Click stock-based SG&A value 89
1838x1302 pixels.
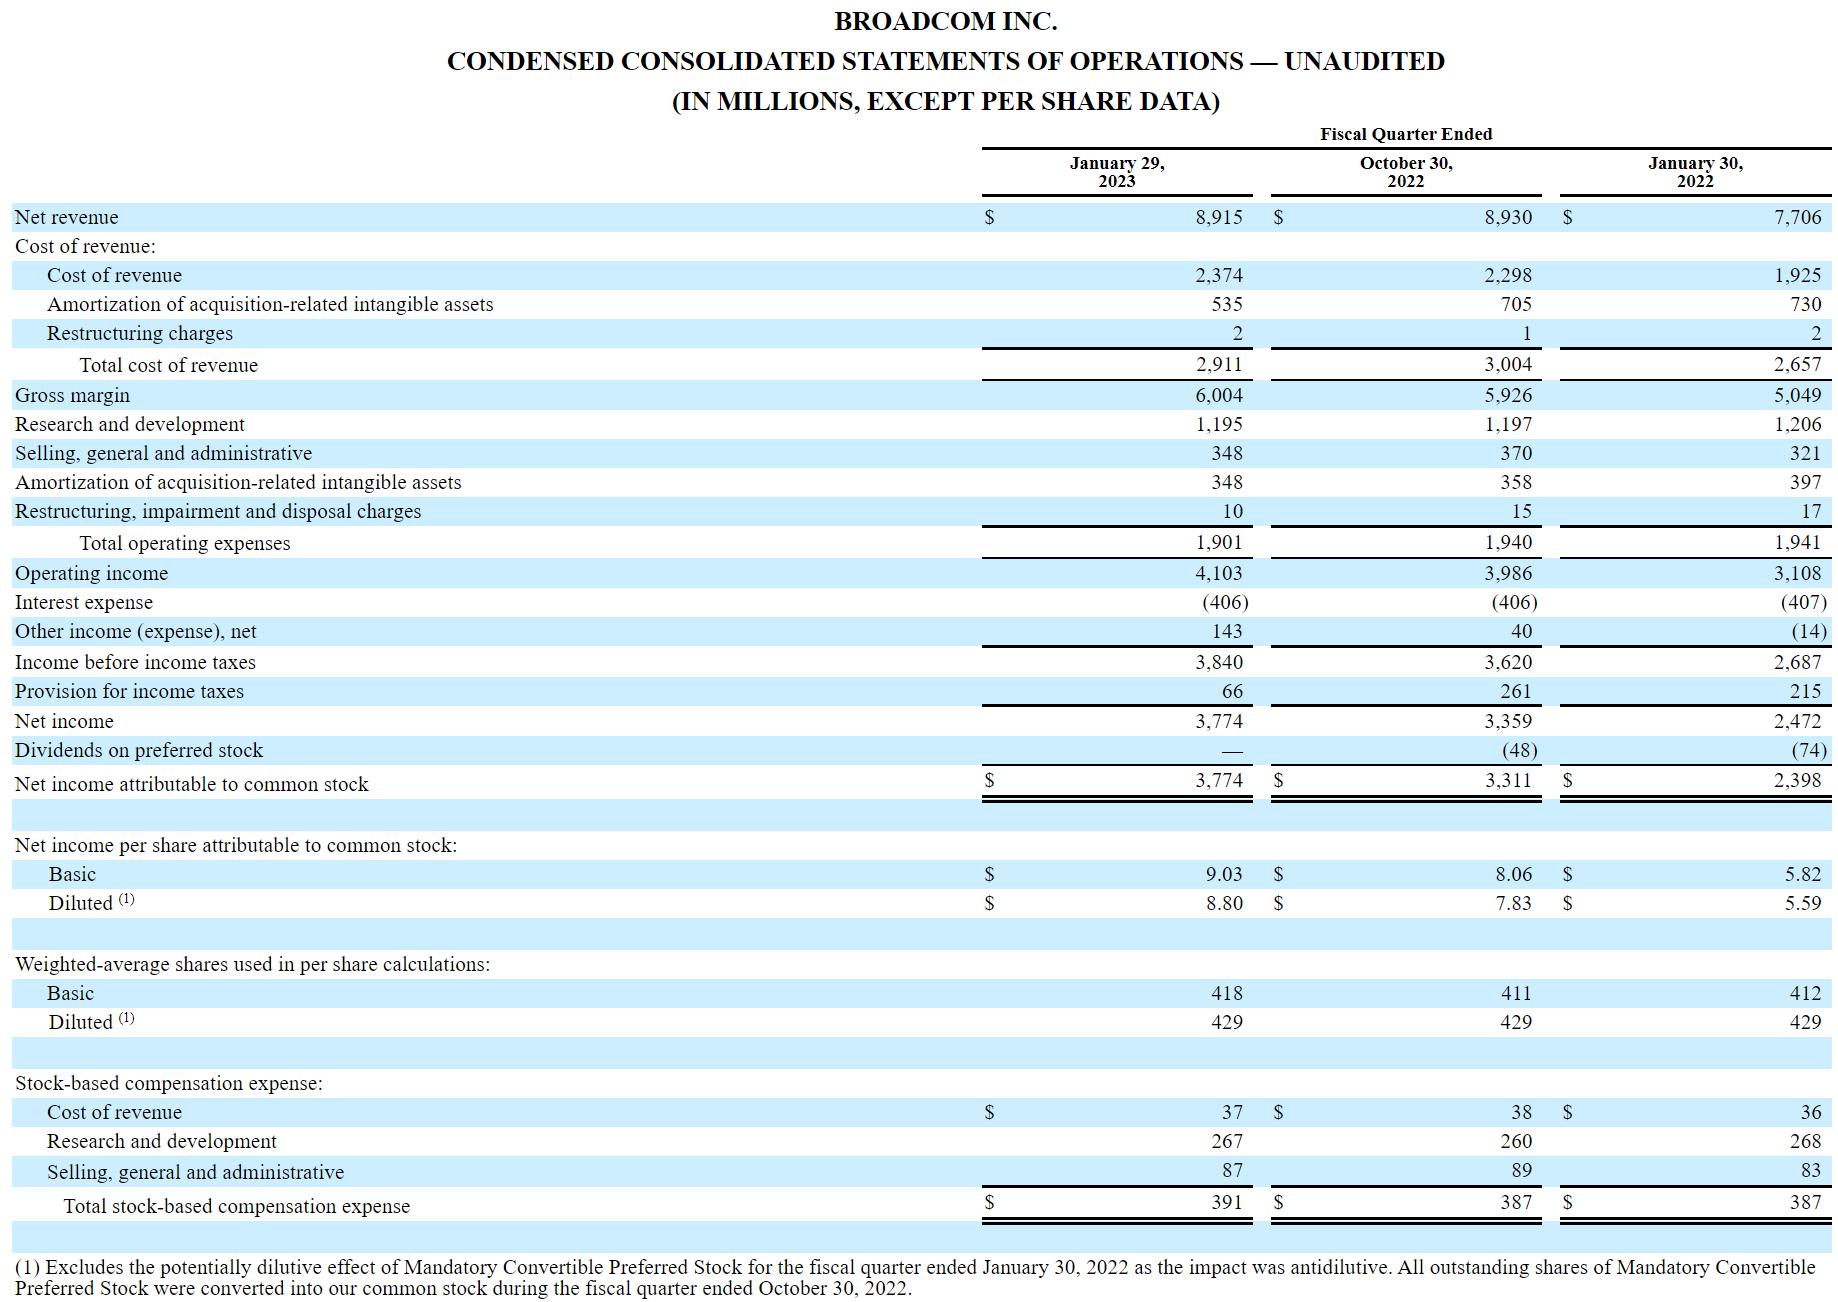1521,1170
